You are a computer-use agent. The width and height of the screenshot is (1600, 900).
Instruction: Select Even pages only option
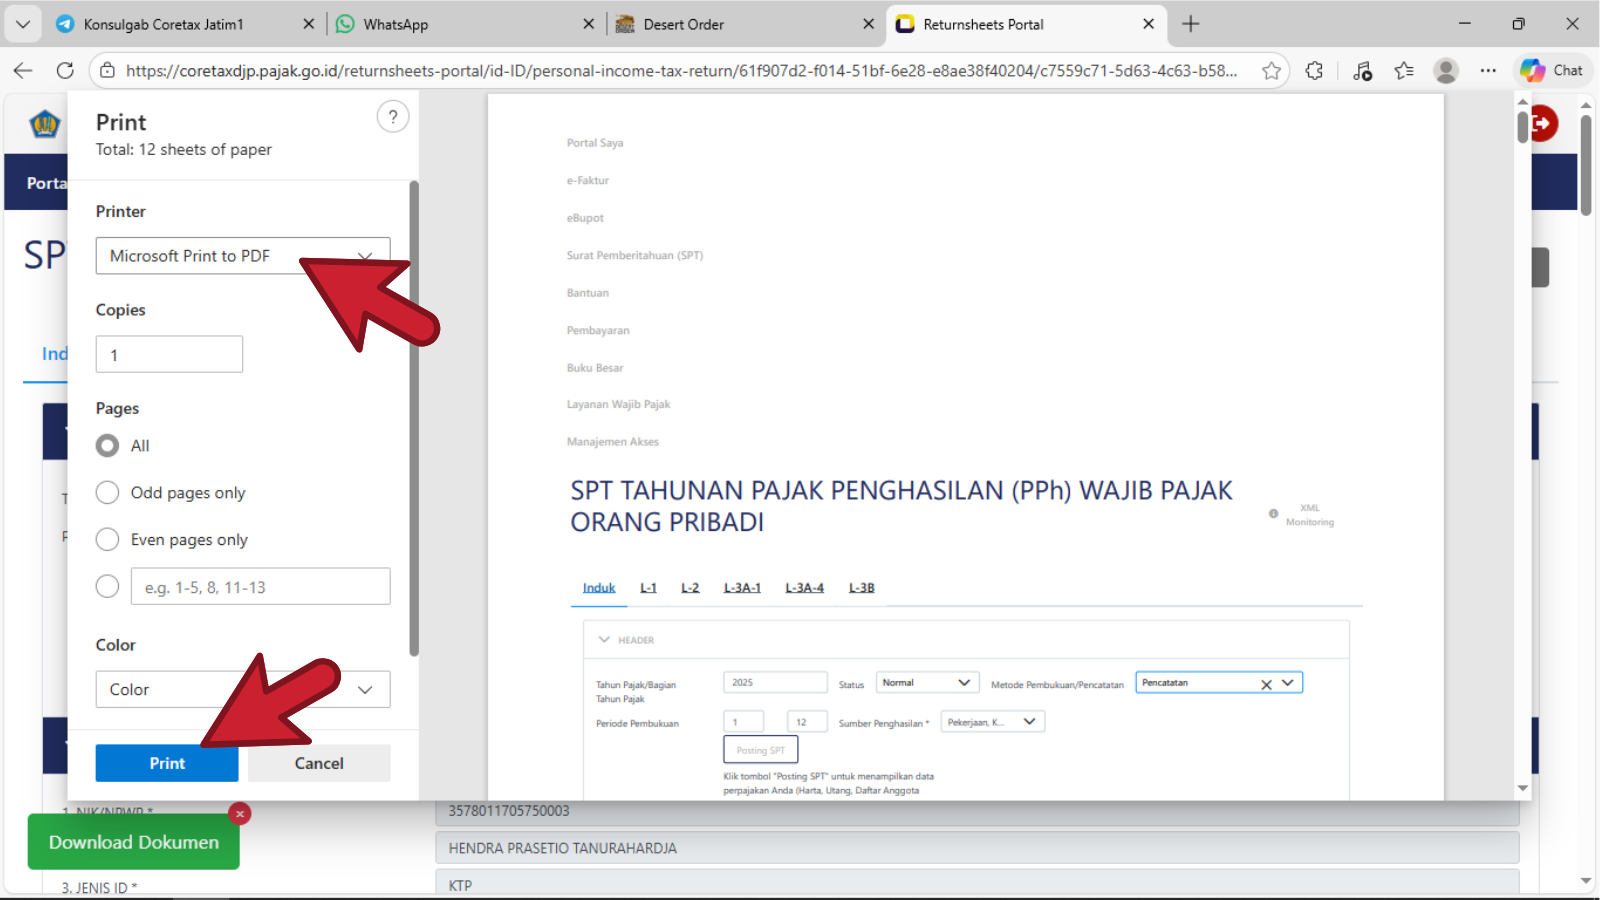108,540
